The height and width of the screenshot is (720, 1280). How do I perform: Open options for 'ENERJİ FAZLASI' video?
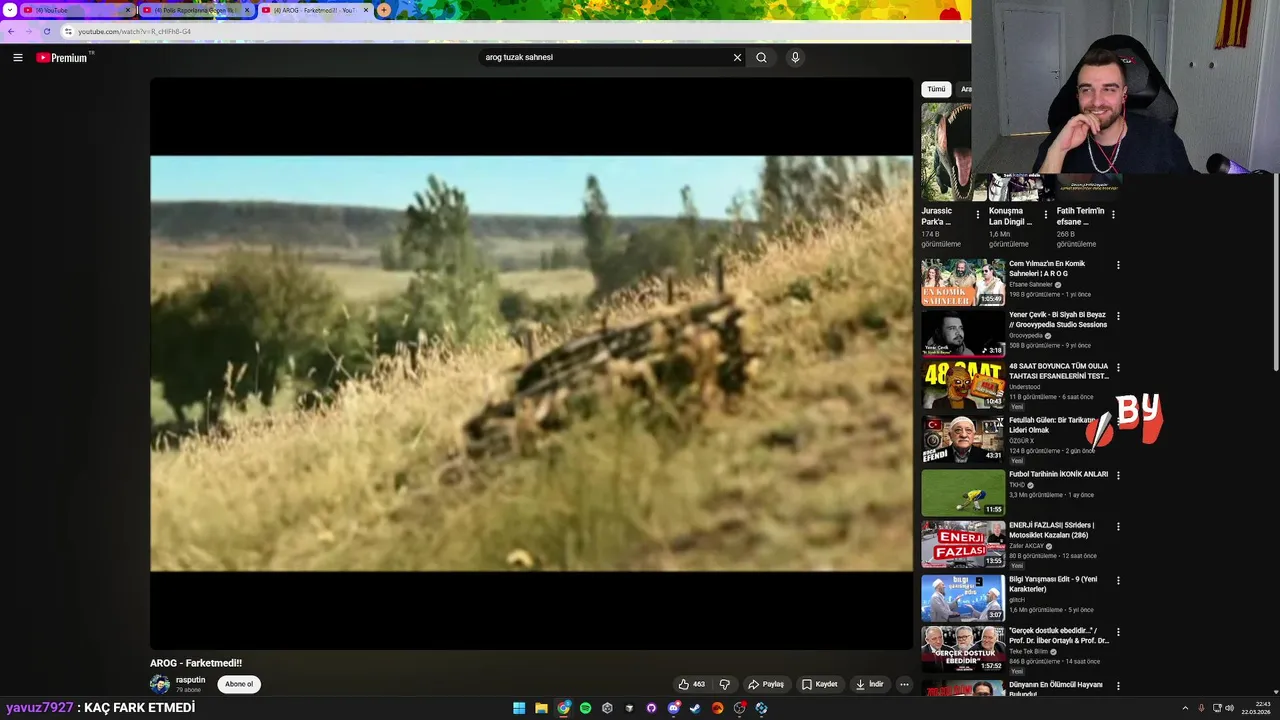tap(1118, 527)
